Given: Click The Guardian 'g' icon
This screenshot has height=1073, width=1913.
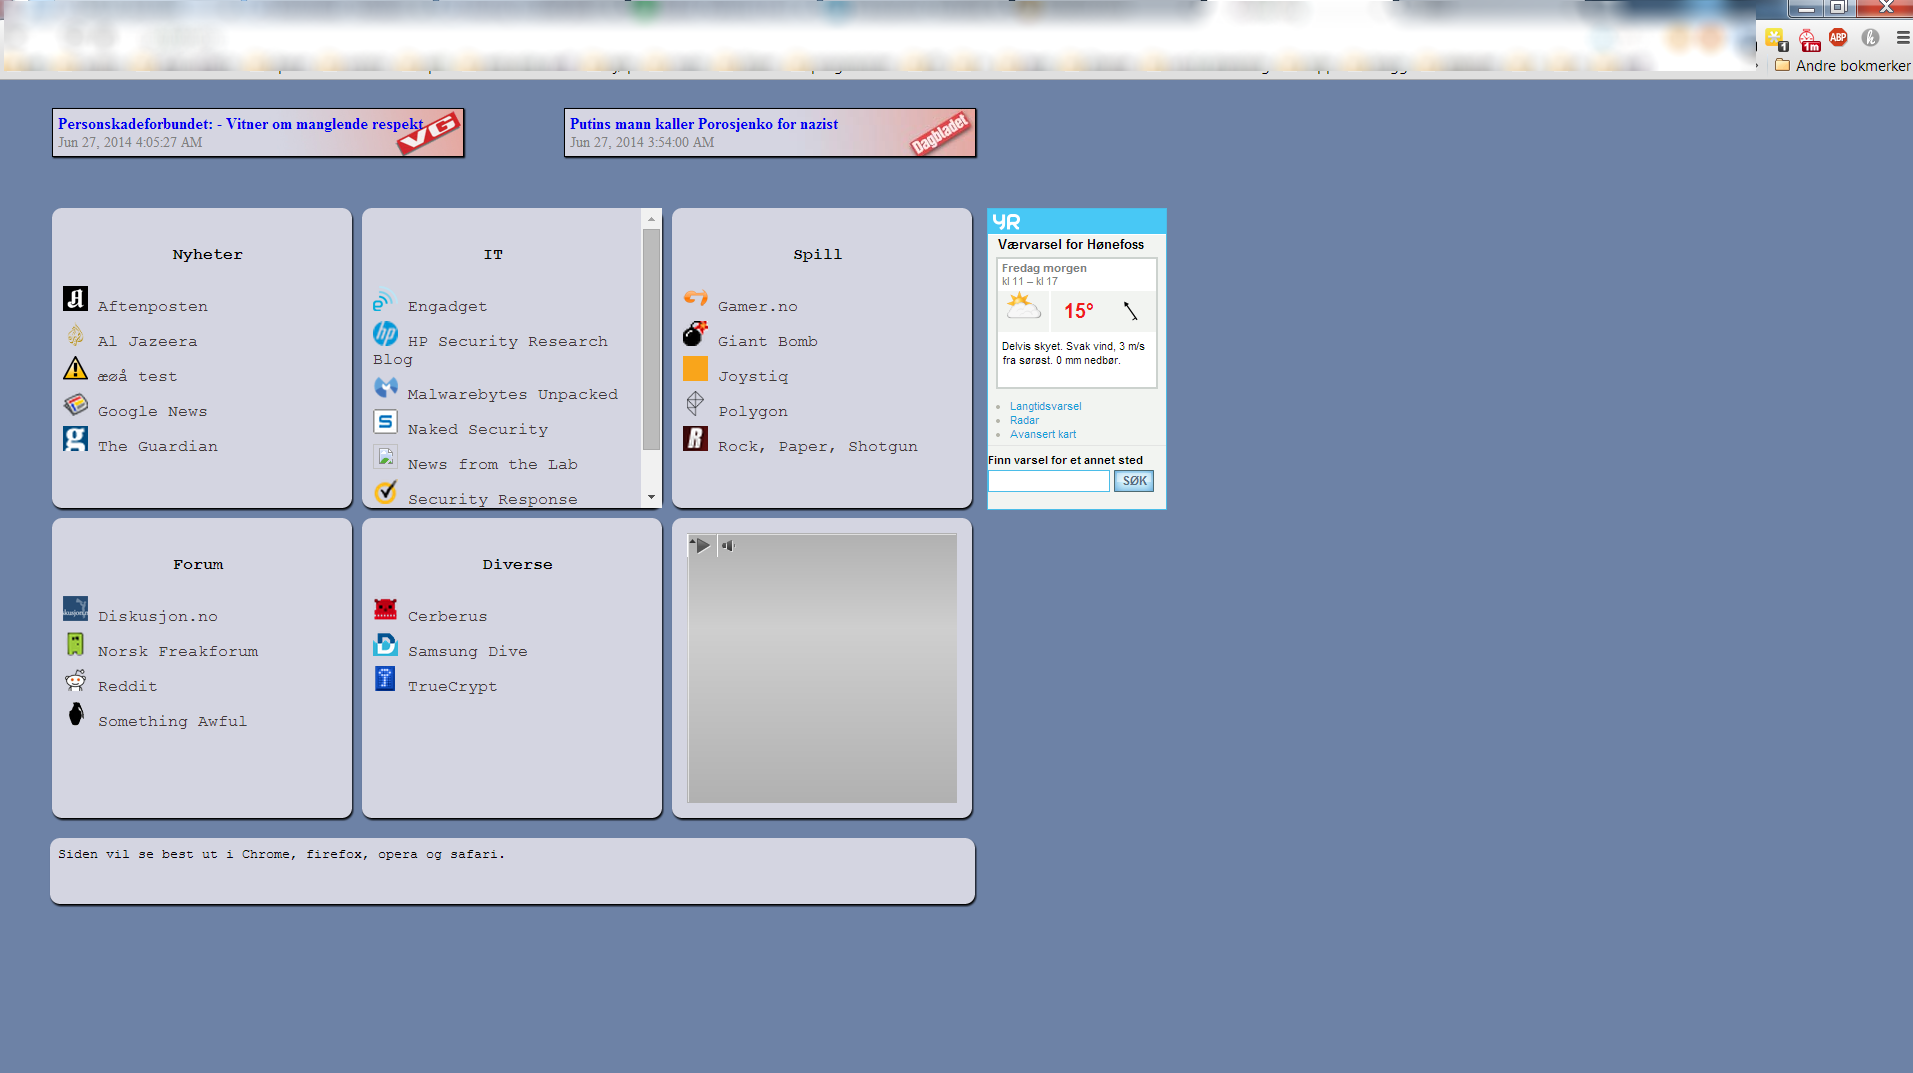Looking at the screenshot, I should tap(75, 439).
